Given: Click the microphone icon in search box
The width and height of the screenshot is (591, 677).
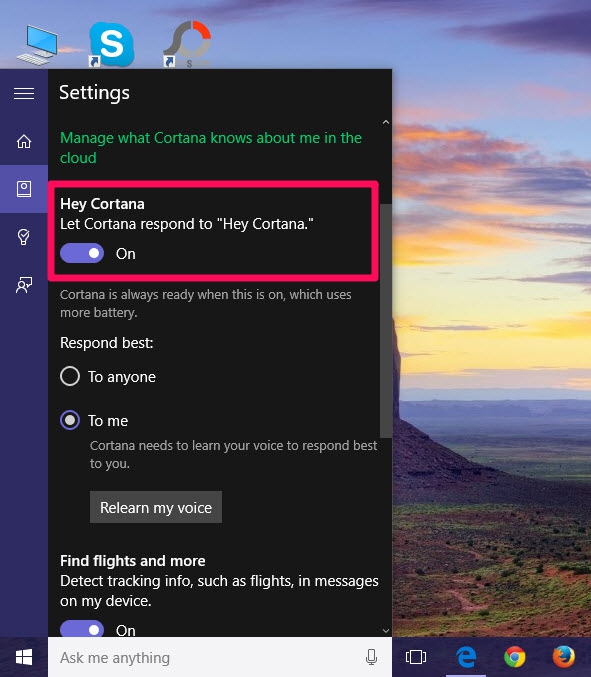Looking at the screenshot, I should [371, 657].
